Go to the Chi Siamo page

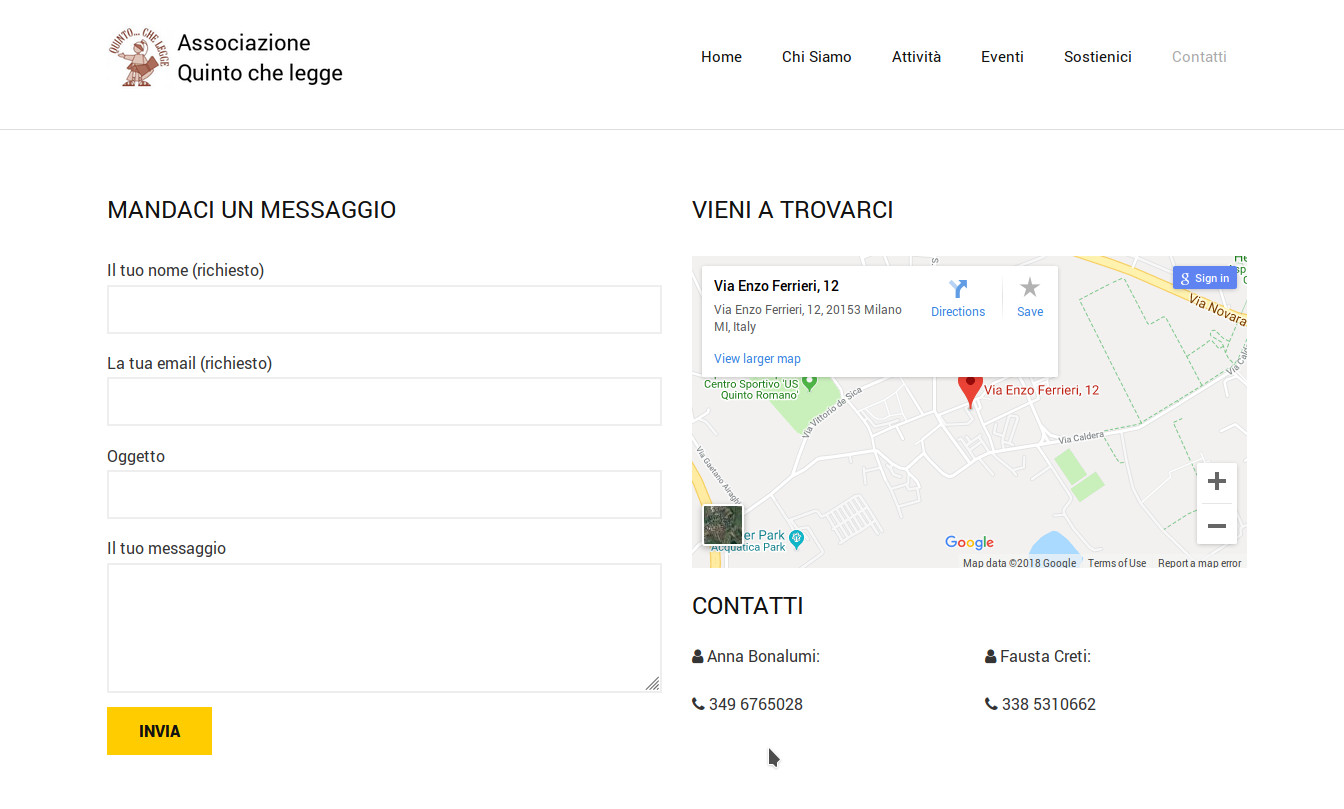(816, 57)
